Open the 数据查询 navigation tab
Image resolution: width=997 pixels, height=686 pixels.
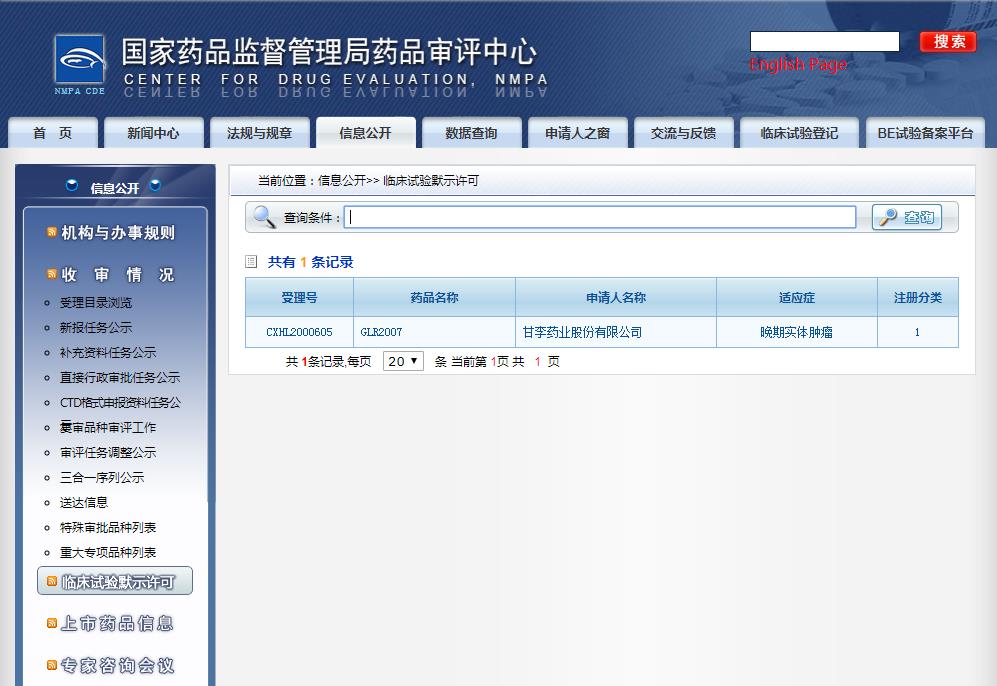471,133
